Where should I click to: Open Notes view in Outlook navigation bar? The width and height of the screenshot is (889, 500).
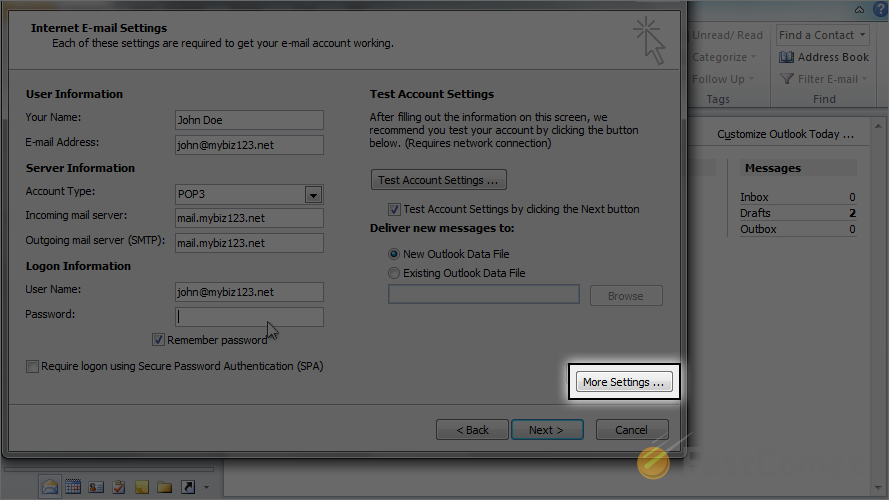coord(142,486)
